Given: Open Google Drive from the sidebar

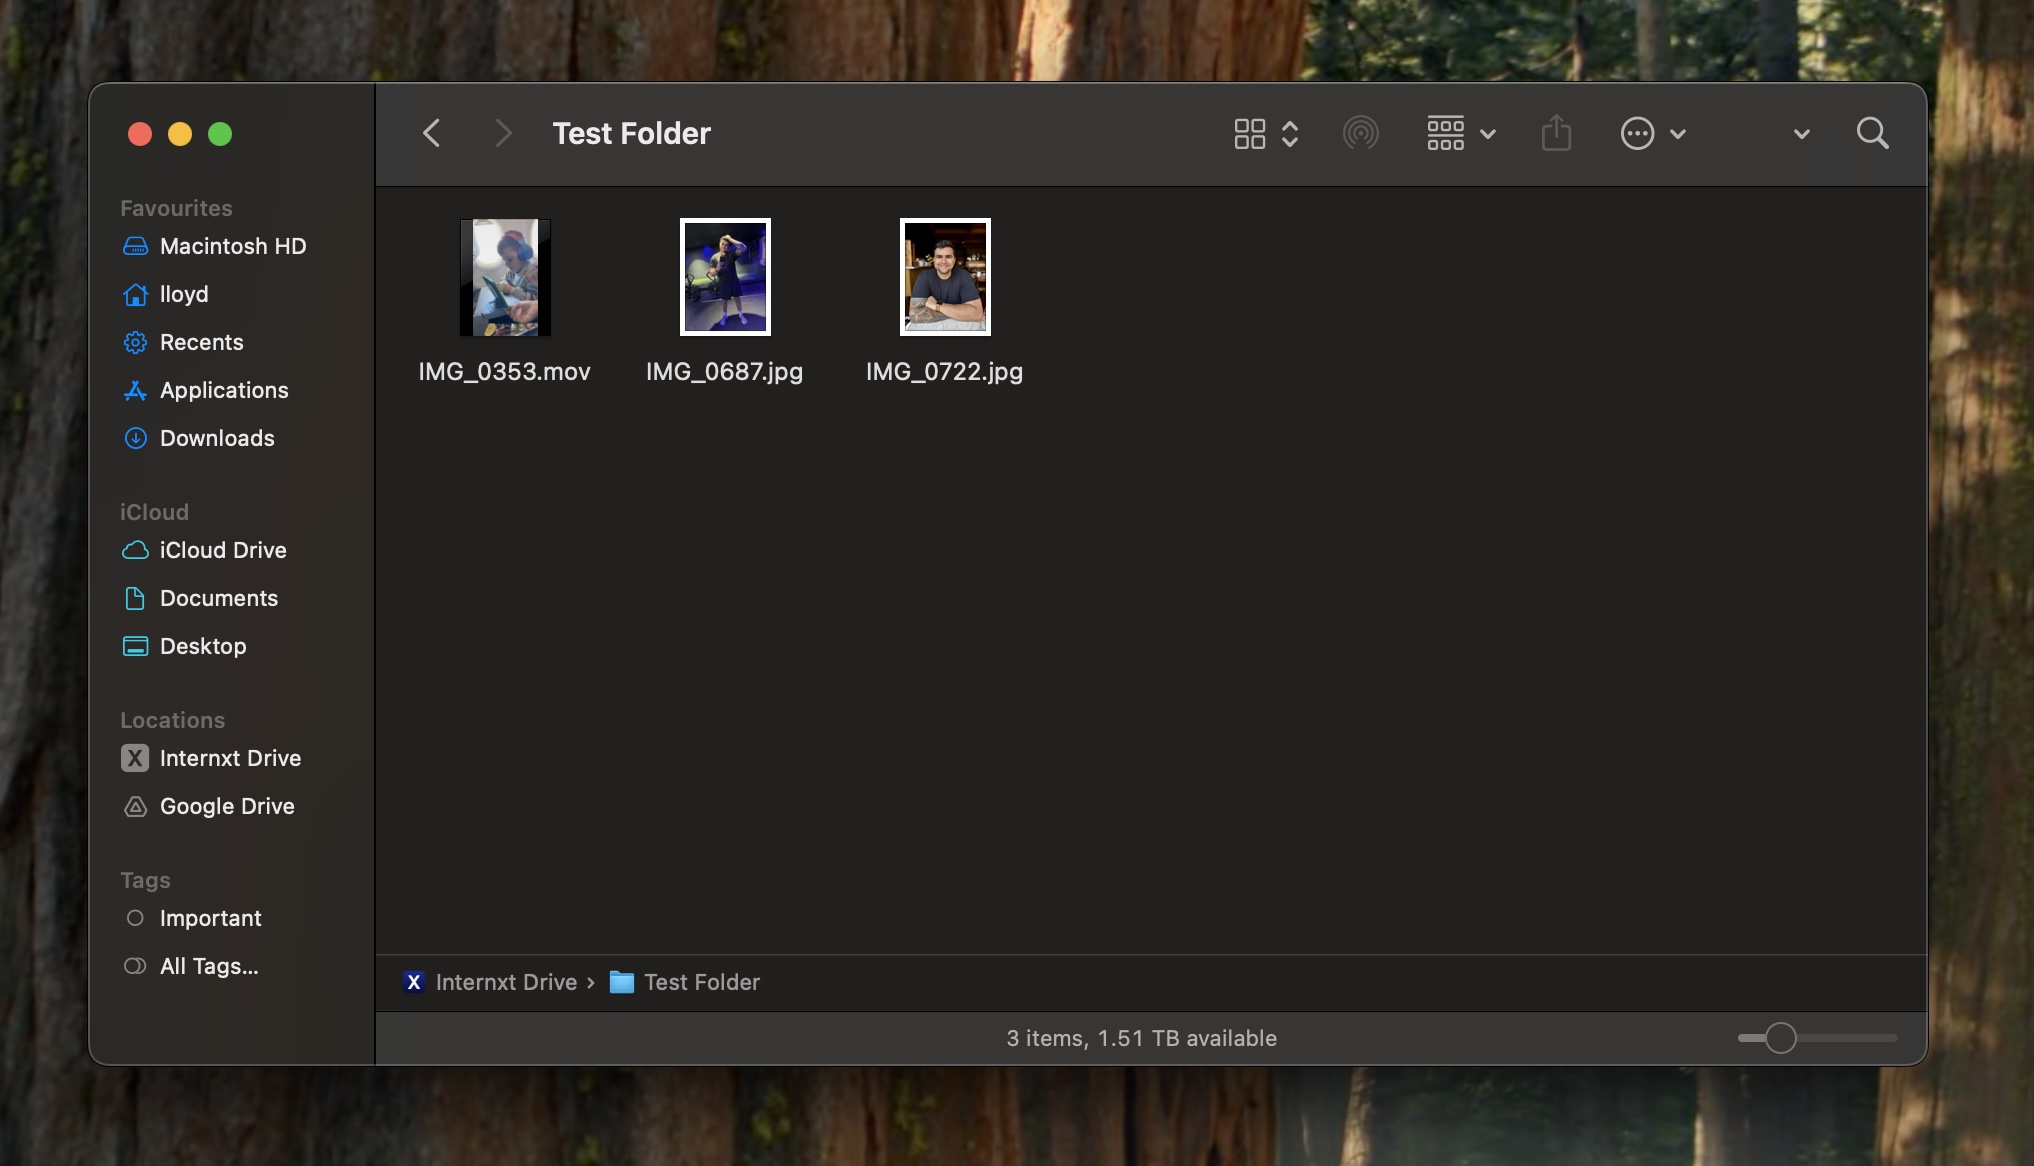Looking at the screenshot, I should 226,806.
